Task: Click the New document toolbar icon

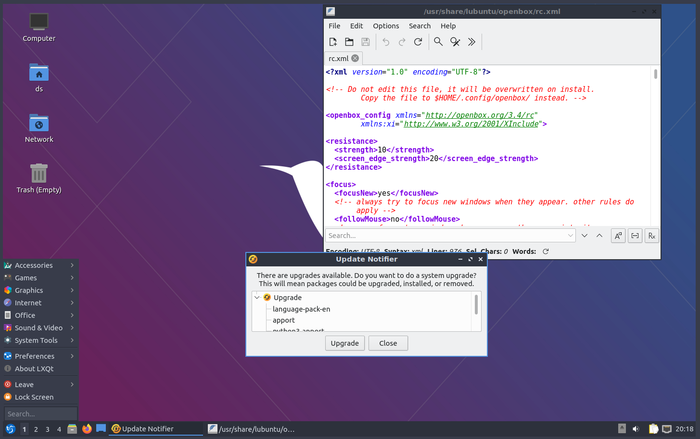Action: [333, 42]
